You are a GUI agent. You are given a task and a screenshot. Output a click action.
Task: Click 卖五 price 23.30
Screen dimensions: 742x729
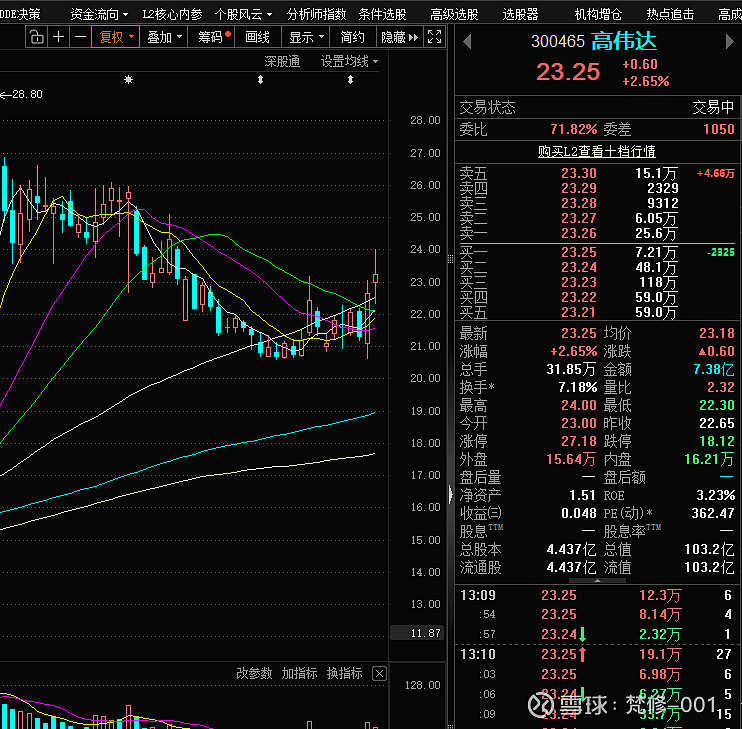[x=579, y=174]
